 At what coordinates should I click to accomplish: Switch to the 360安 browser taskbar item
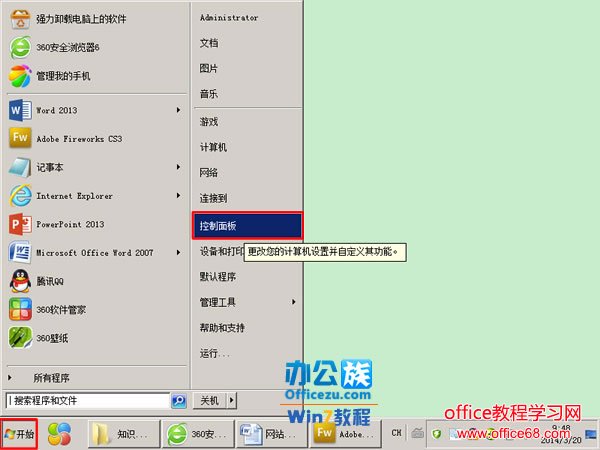tap(198, 434)
